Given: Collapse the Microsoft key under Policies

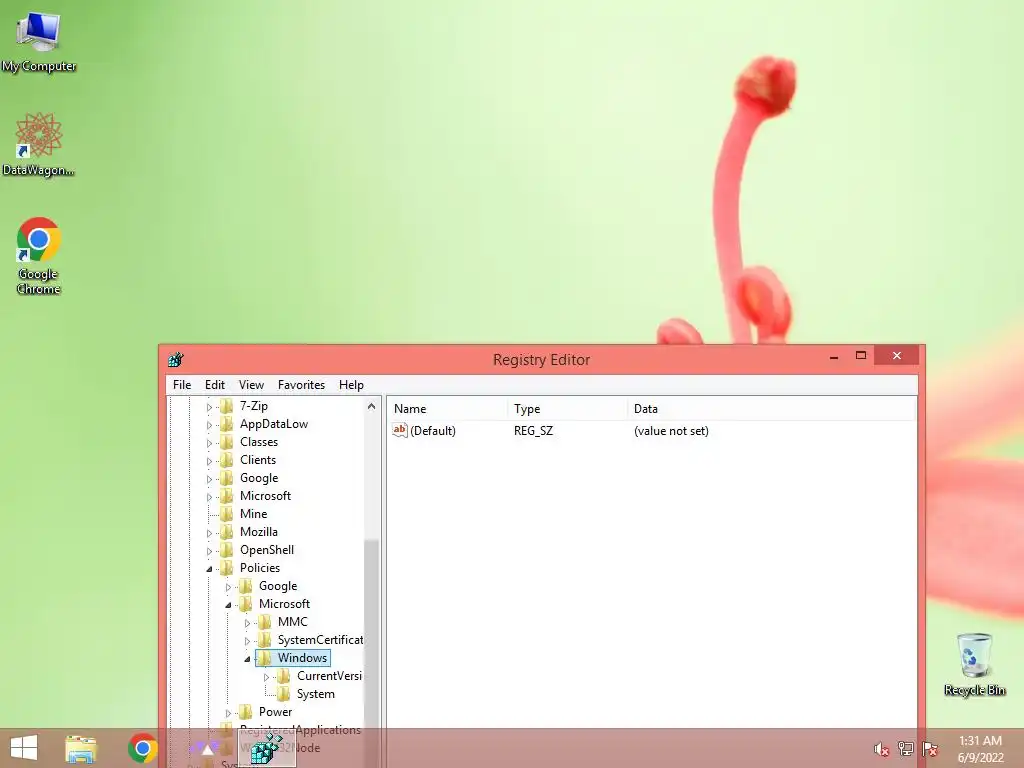Looking at the screenshot, I should (x=228, y=605).
